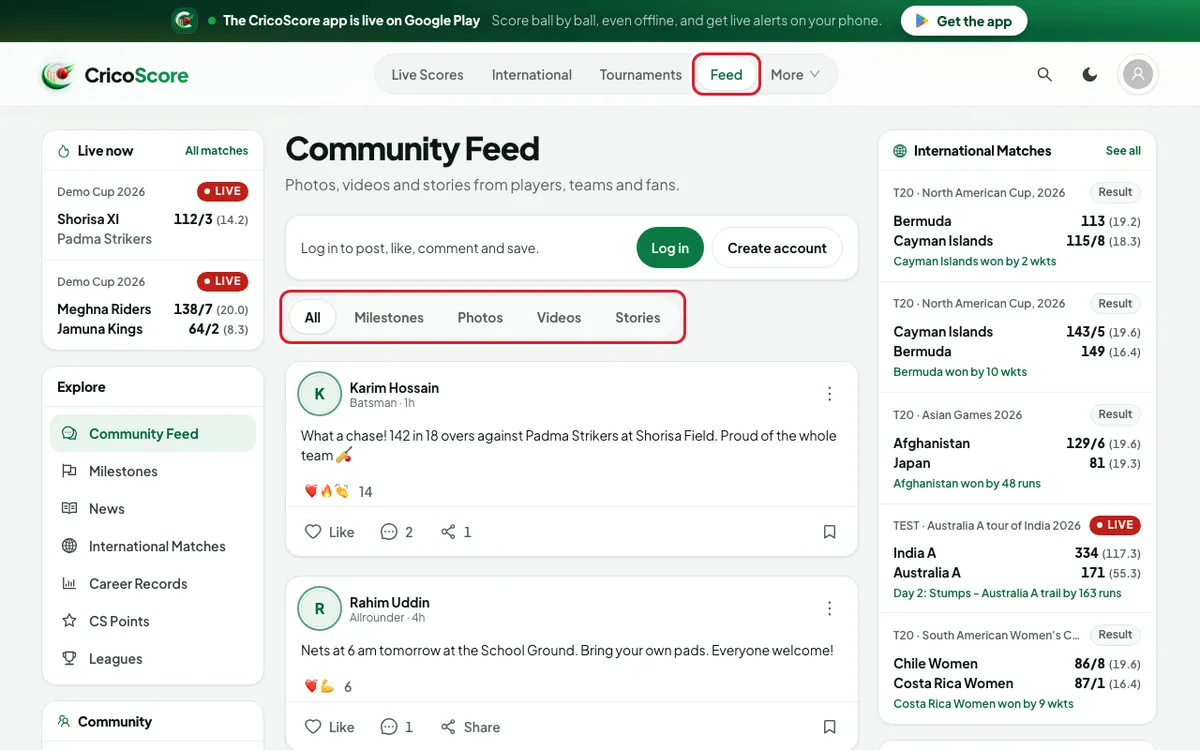Click 'Bermuda won by 10 wkts' text

(x=960, y=372)
